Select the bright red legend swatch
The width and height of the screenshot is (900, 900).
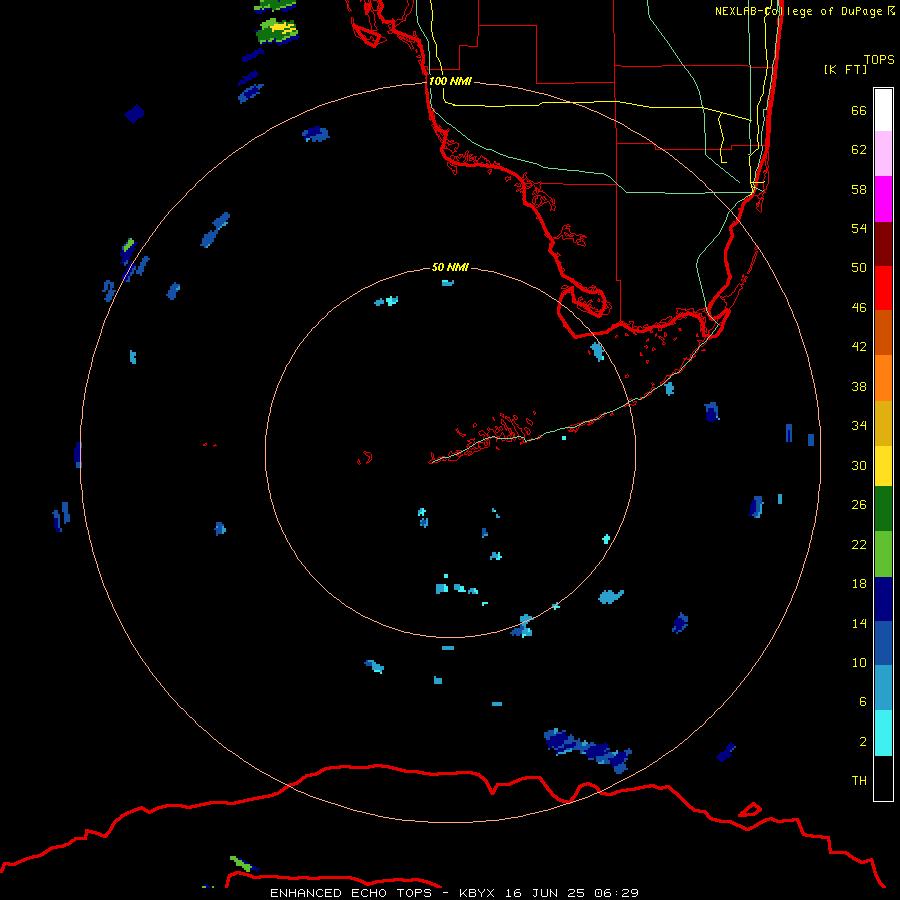click(883, 288)
